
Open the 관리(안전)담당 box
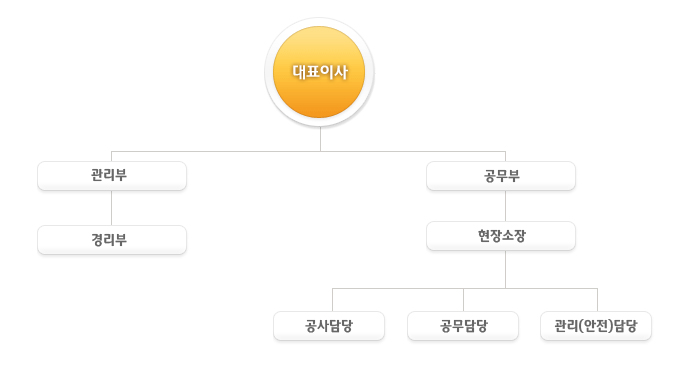[596, 326]
